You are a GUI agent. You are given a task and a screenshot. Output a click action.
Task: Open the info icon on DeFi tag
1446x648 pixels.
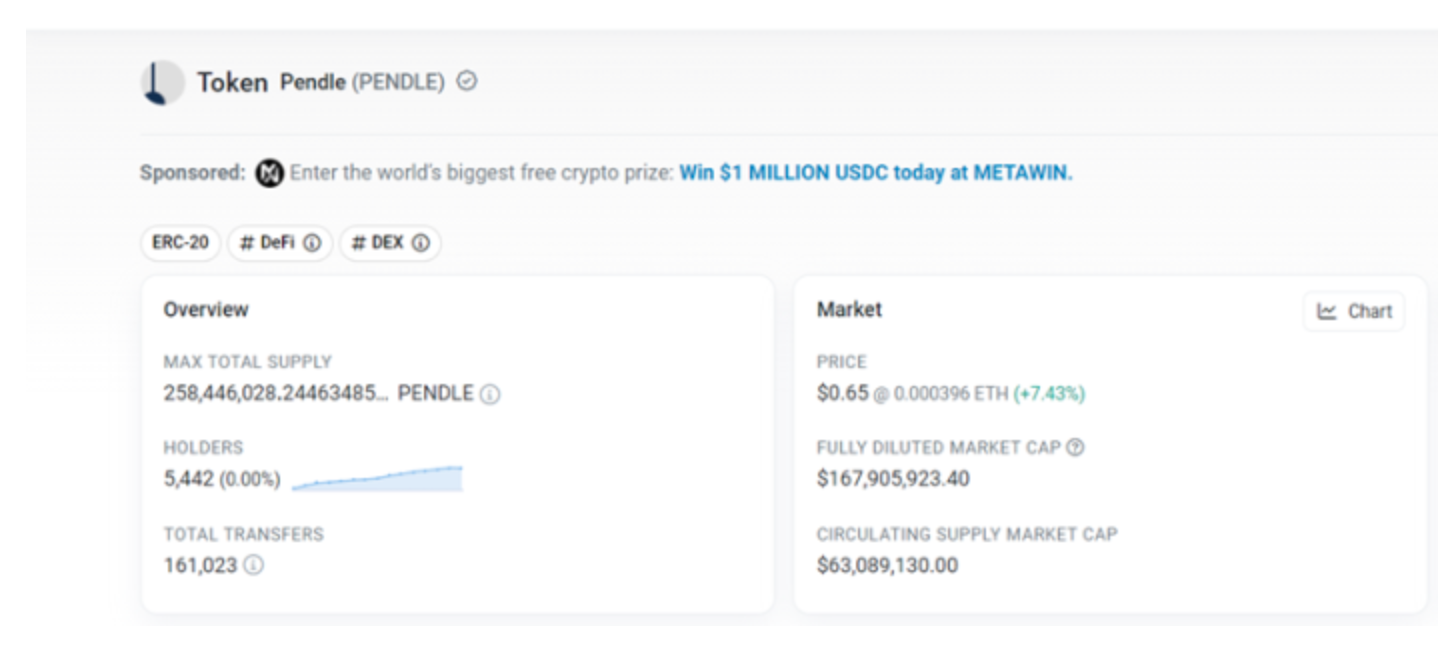(x=312, y=243)
